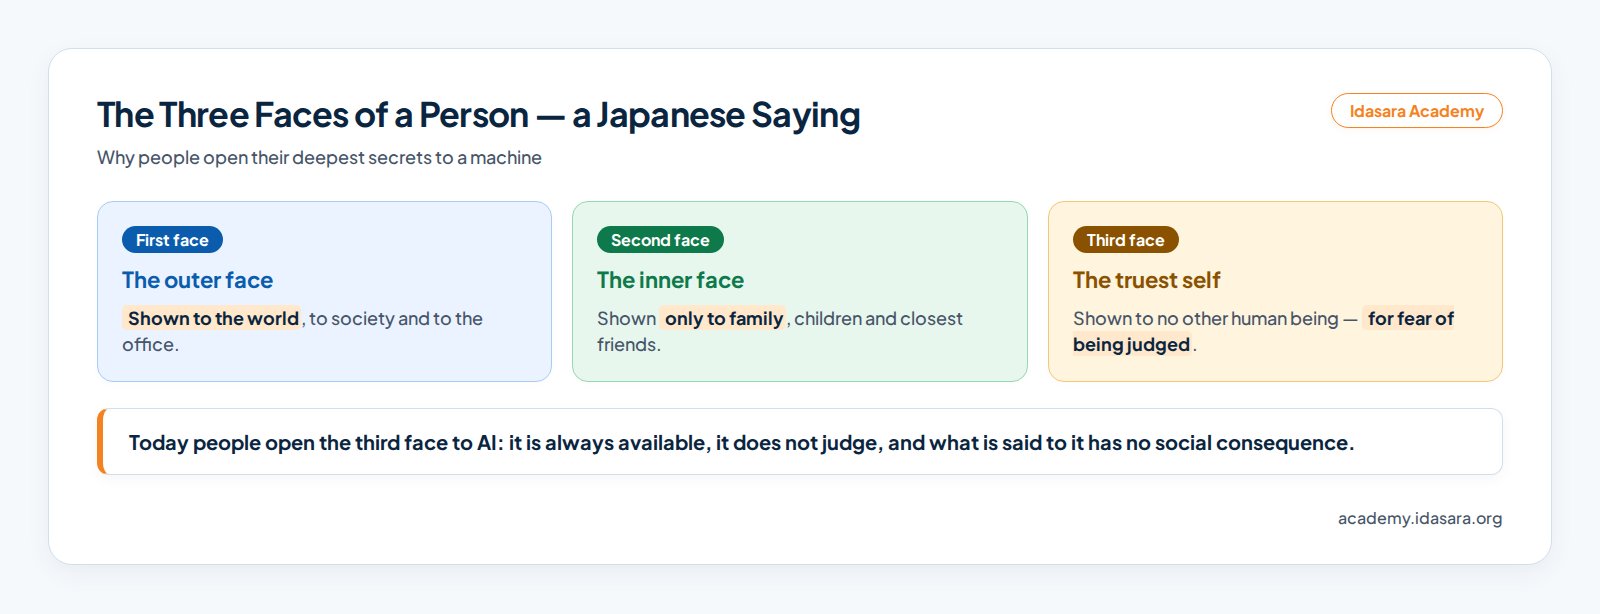The image size is (1600, 614).
Task: Click the heading 'The outer face'
Action: tap(197, 280)
